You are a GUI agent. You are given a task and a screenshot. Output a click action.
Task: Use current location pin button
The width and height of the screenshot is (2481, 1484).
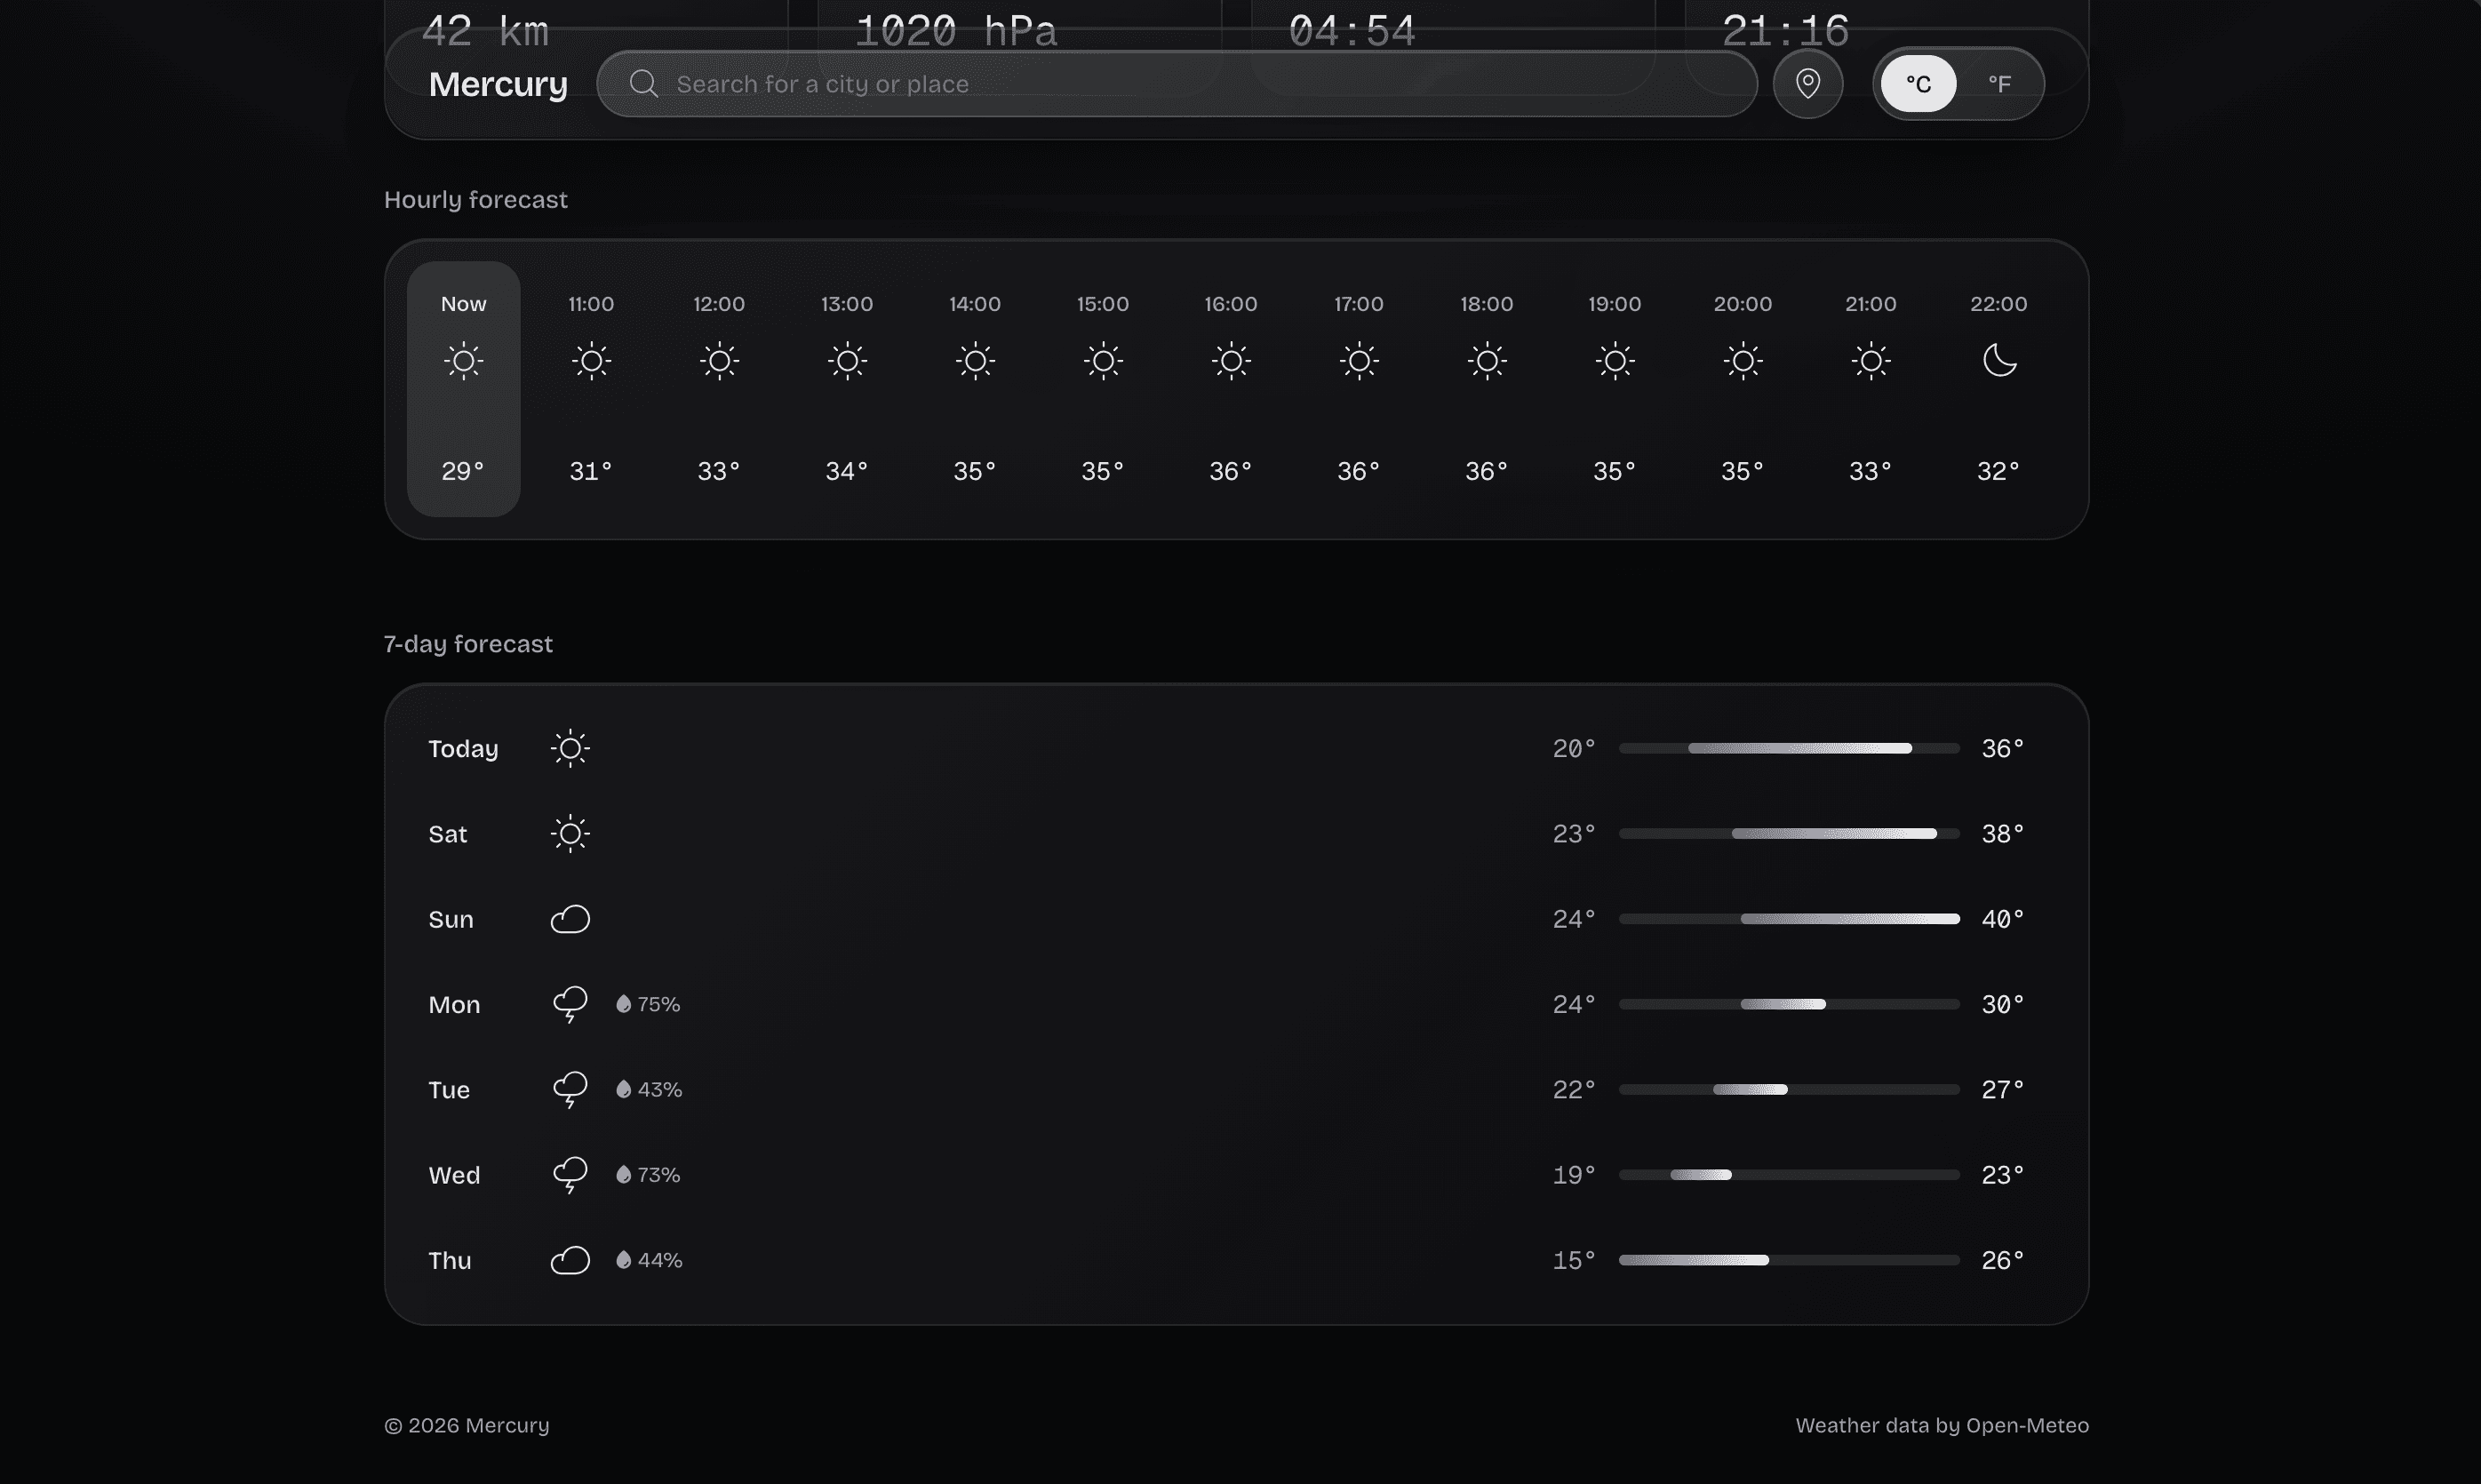1807,84
